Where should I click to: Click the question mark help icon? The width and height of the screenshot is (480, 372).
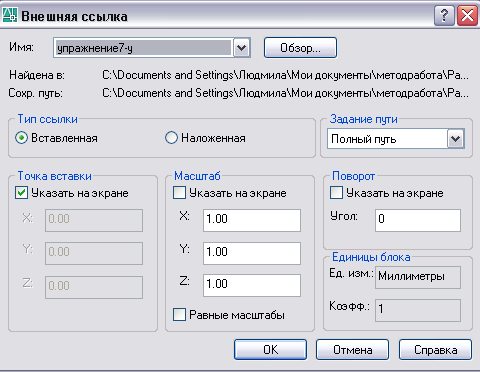click(x=444, y=15)
